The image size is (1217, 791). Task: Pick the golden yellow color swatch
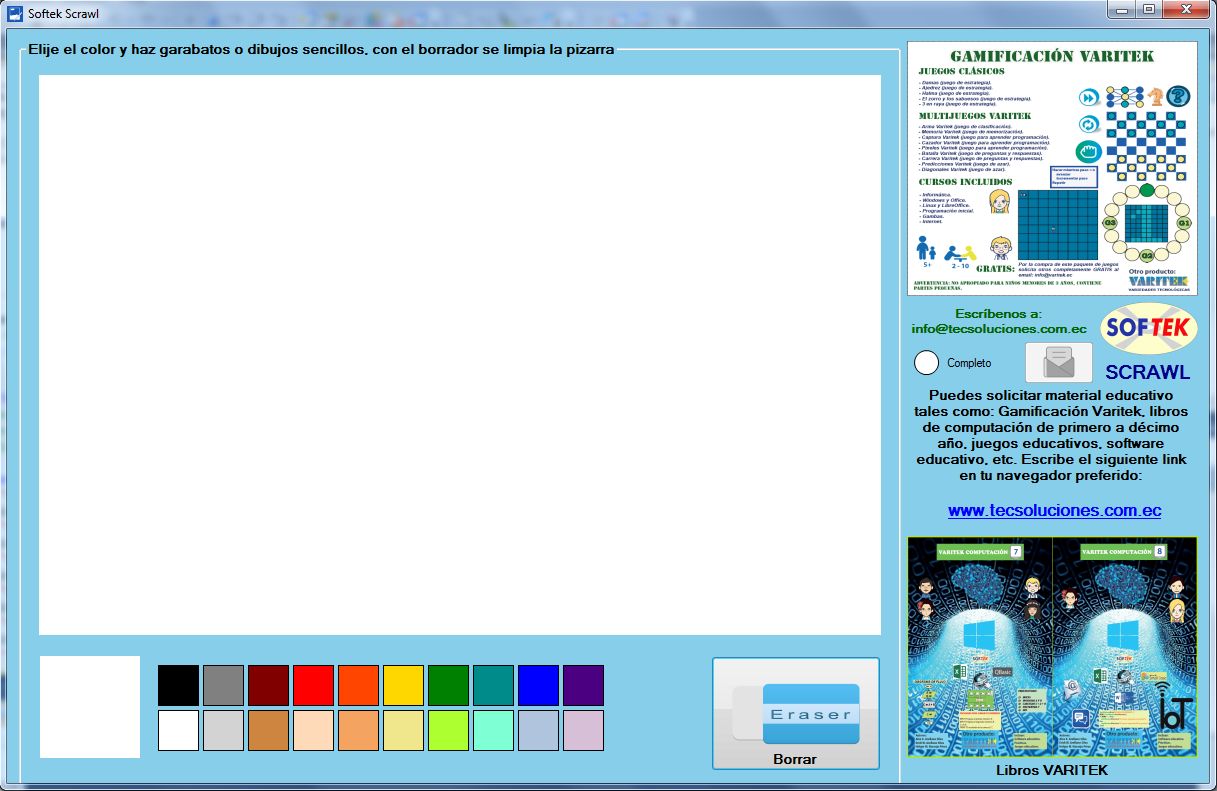[404, 685]
